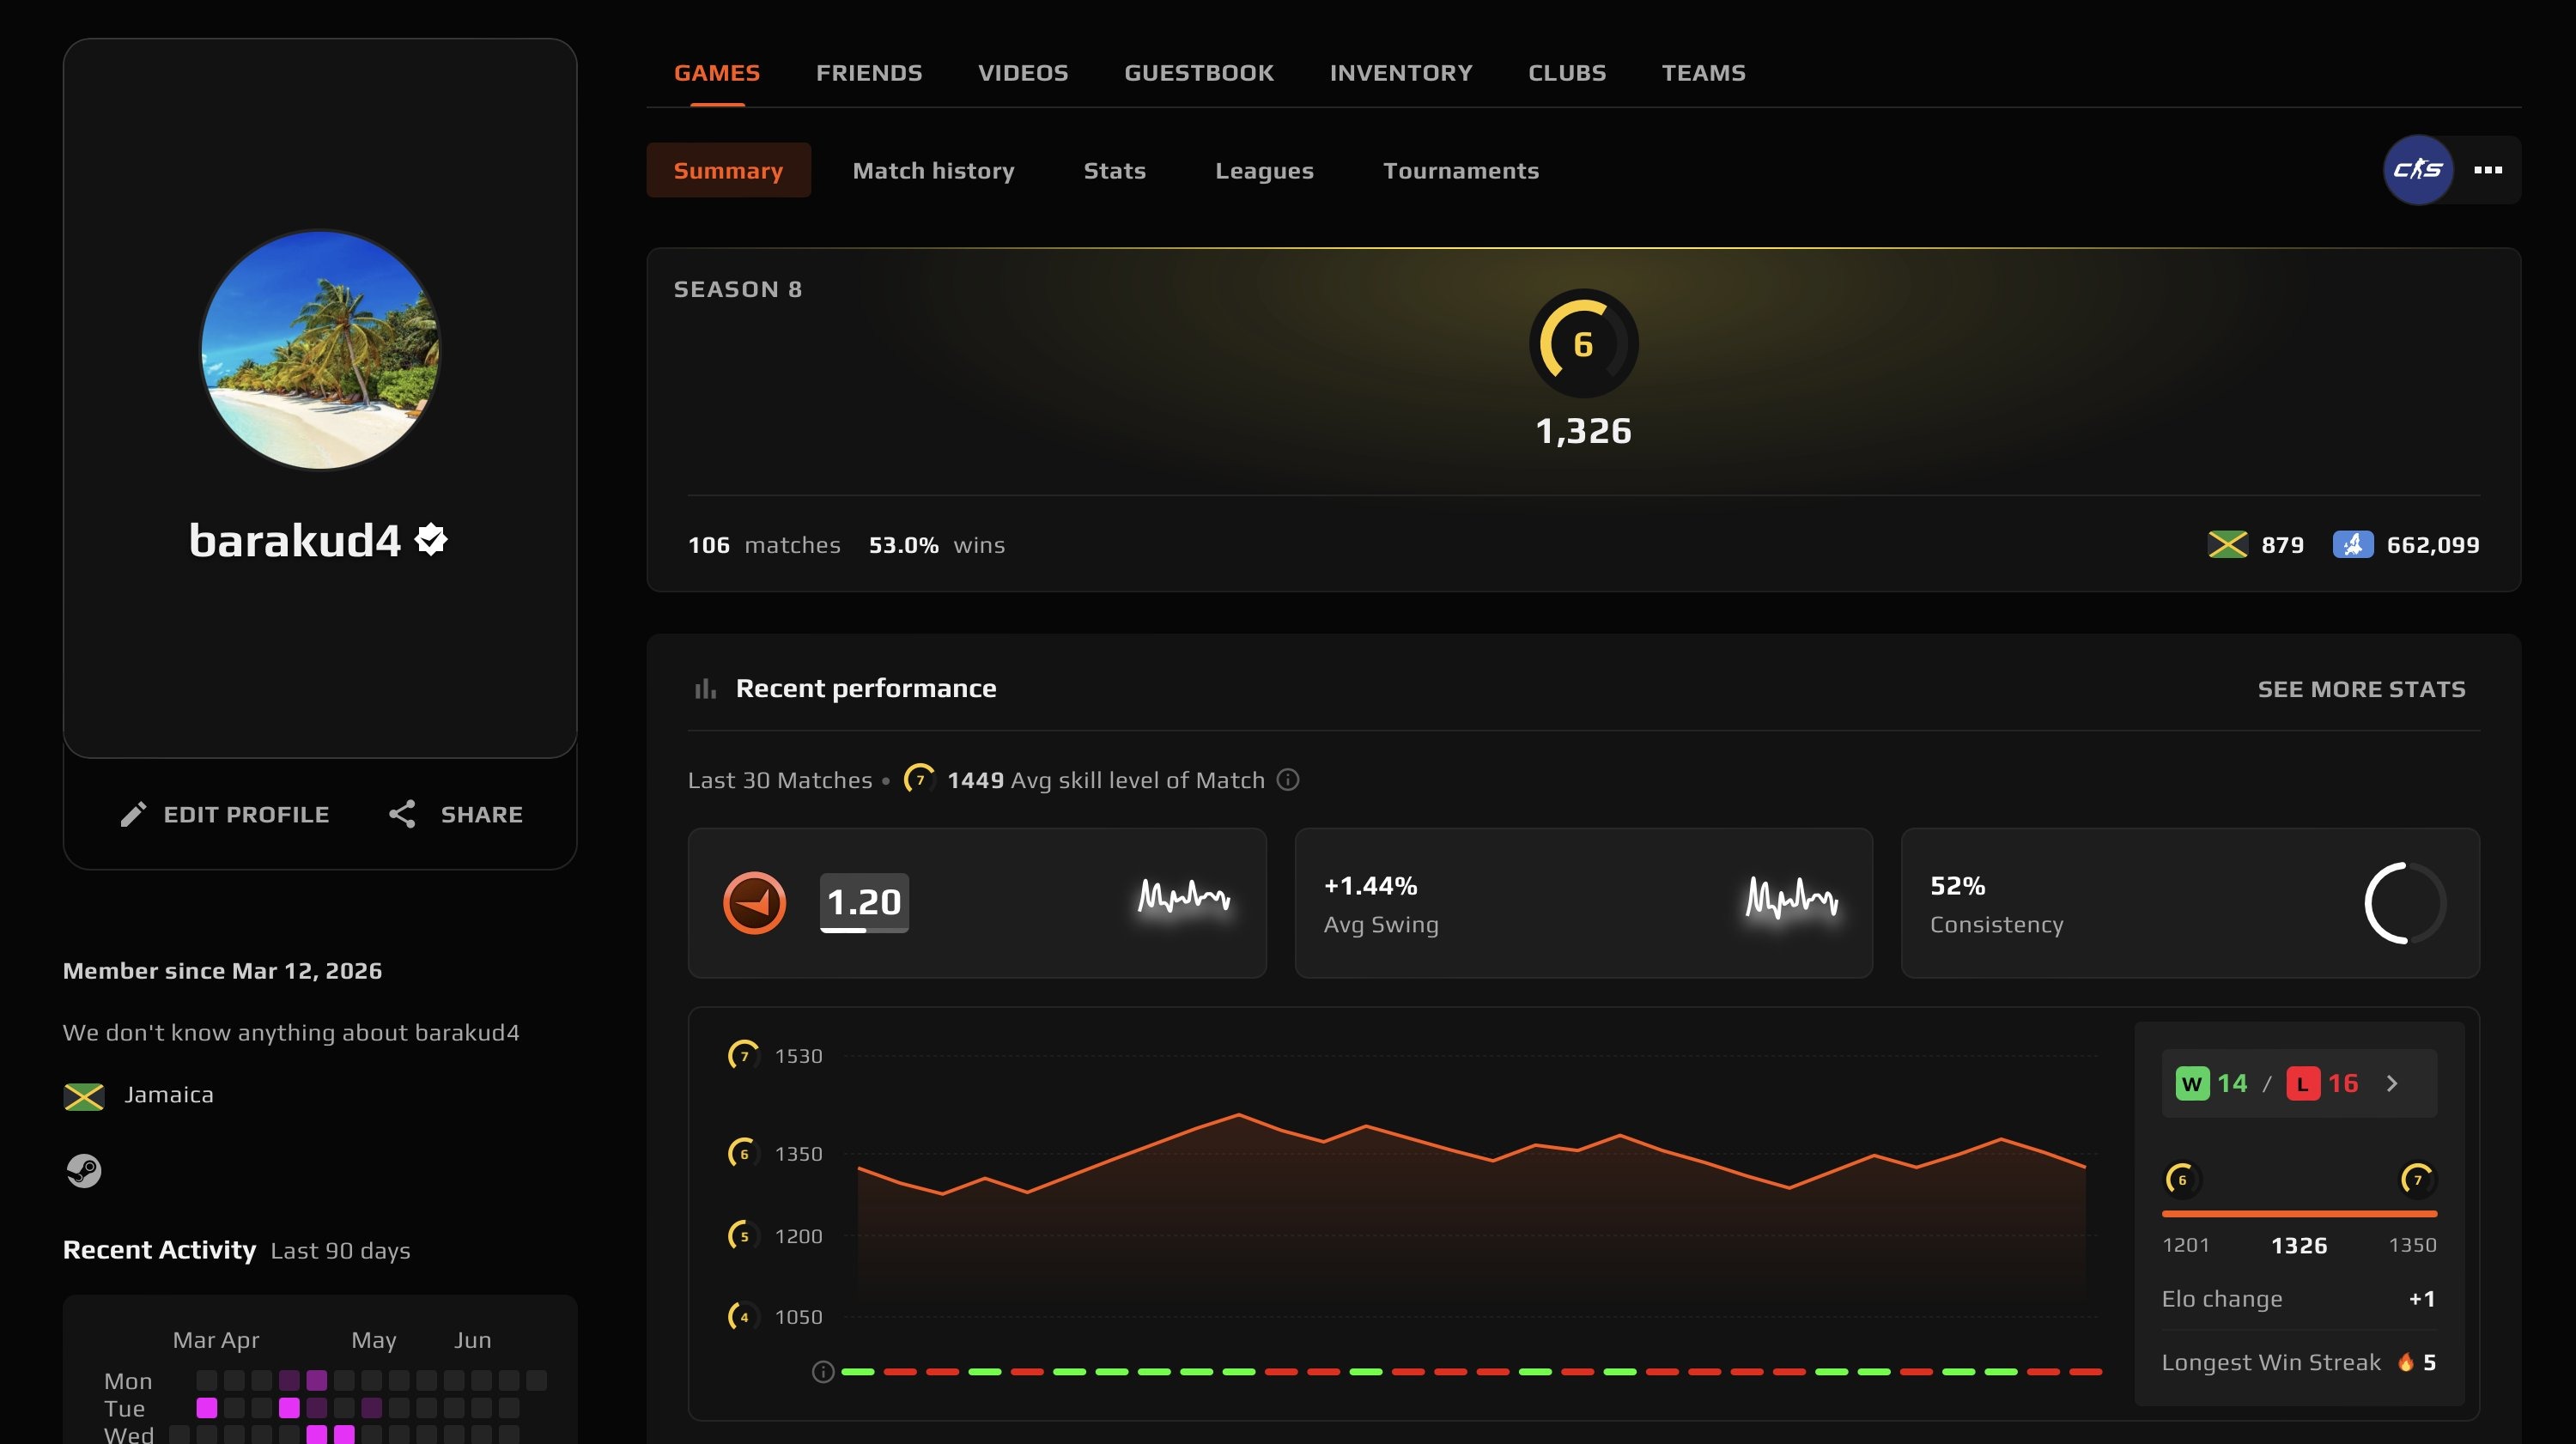
Task: Click the Europe region ranking icon
Action: pos(2352,544)
